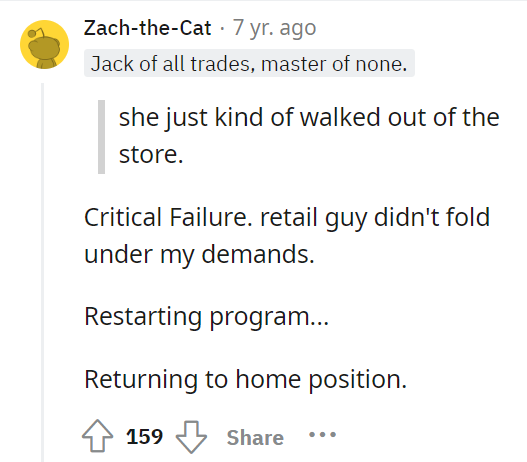This screenshot has width=527, height=462.
Task: Collapse the thread using the vertical line
Action: [43, 272]
